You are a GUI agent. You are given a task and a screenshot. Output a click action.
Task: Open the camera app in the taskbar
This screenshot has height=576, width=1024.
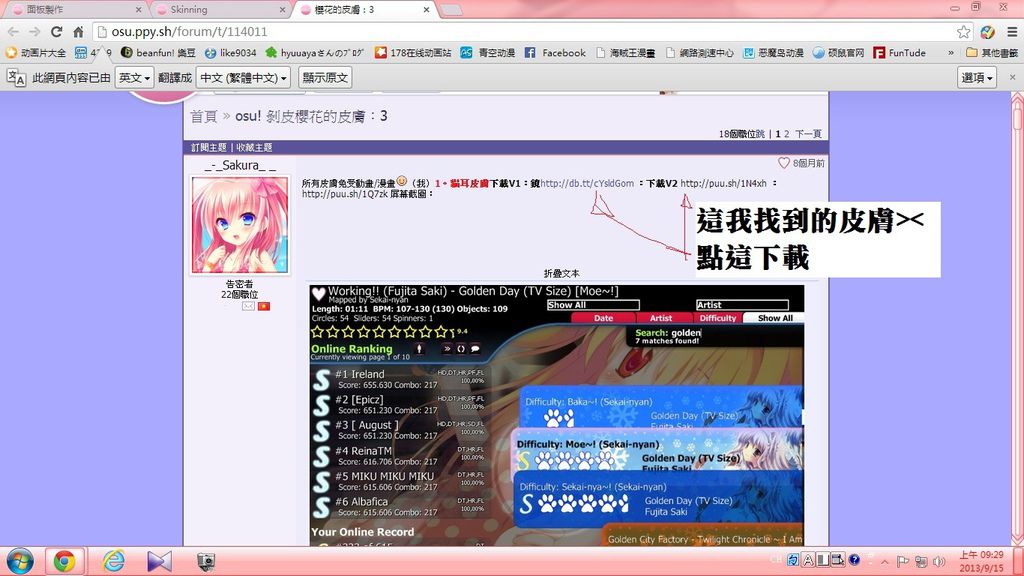[x=206, y=561]
